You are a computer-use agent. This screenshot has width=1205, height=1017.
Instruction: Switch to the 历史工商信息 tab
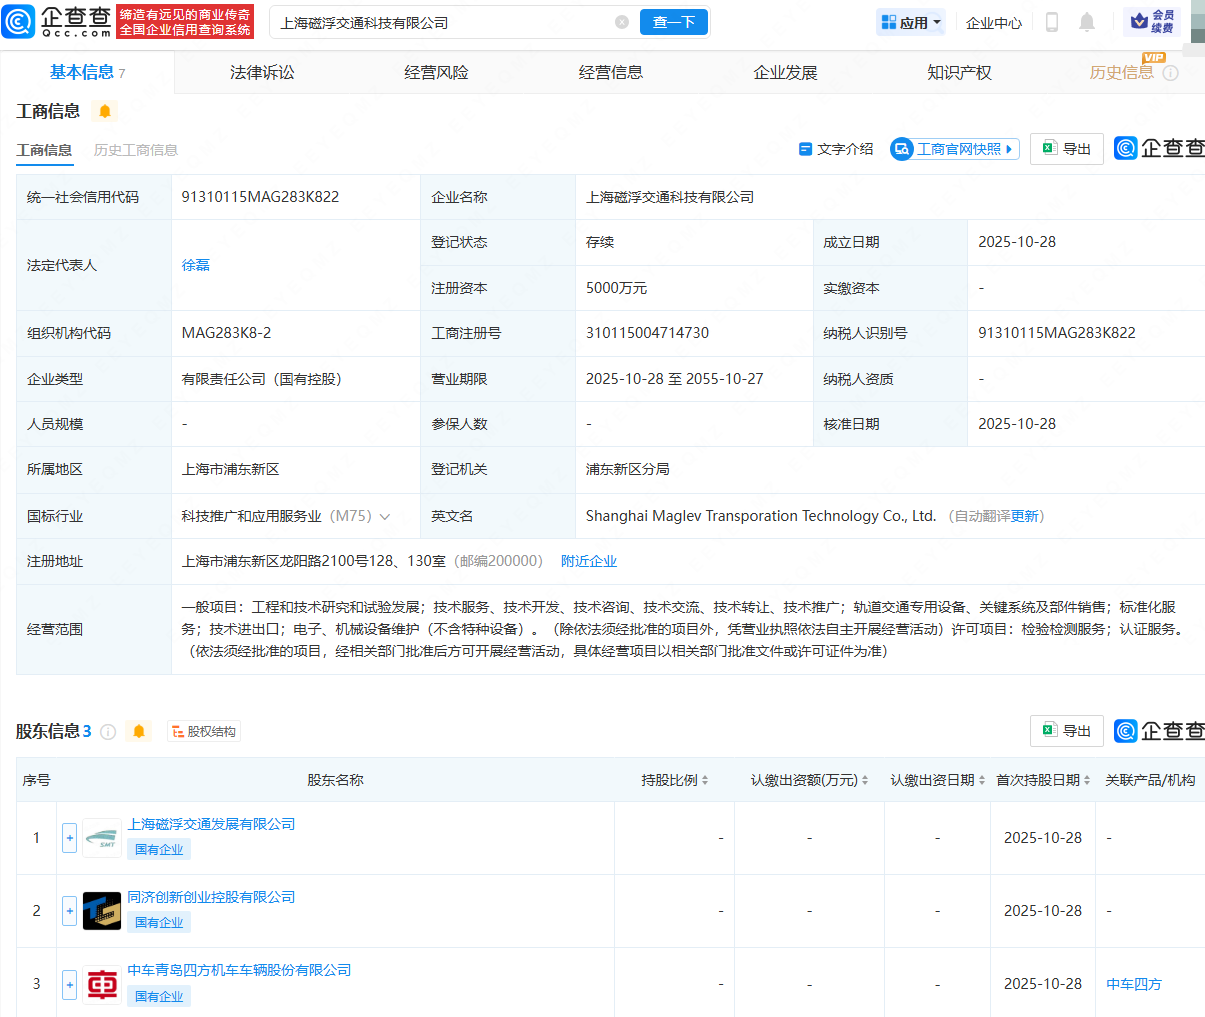[x=135, y=150]
